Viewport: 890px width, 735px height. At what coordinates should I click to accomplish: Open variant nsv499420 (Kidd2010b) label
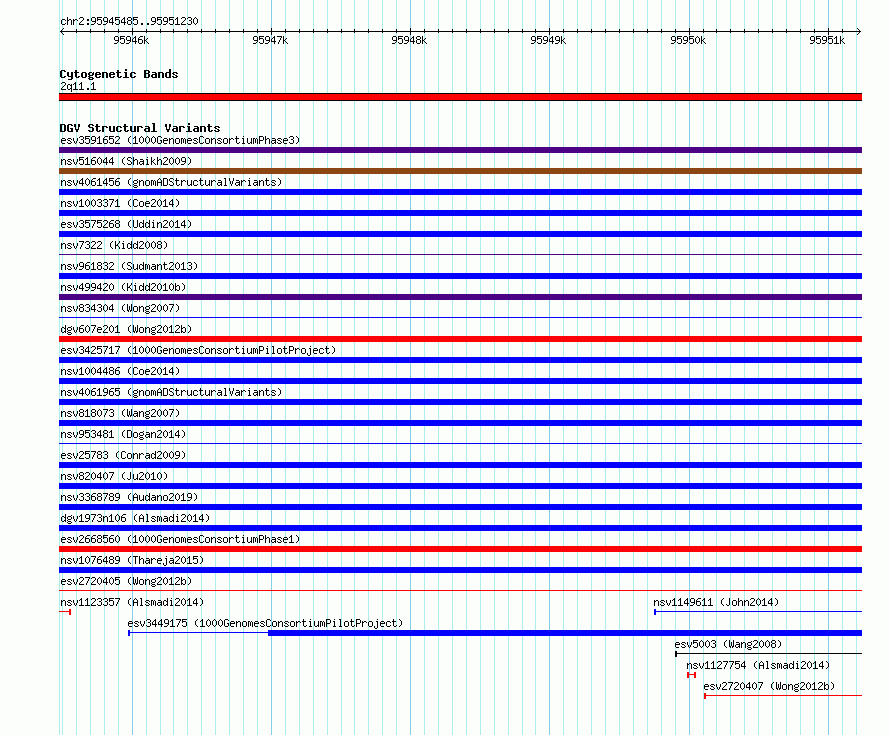[x=123, y=287]
